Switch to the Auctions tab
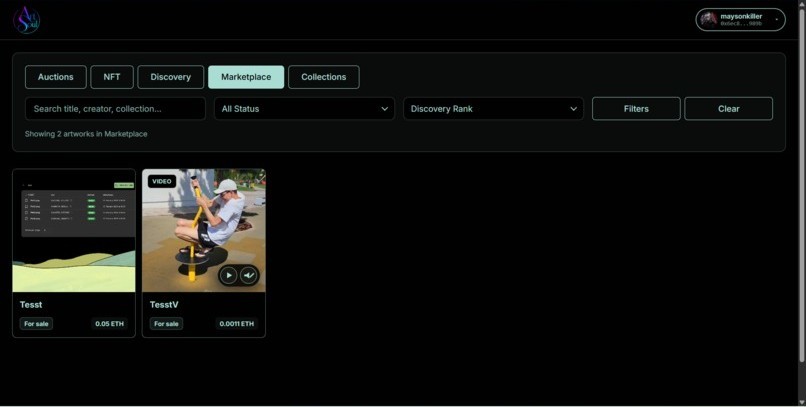806x407 pixels. click(56, 77)
